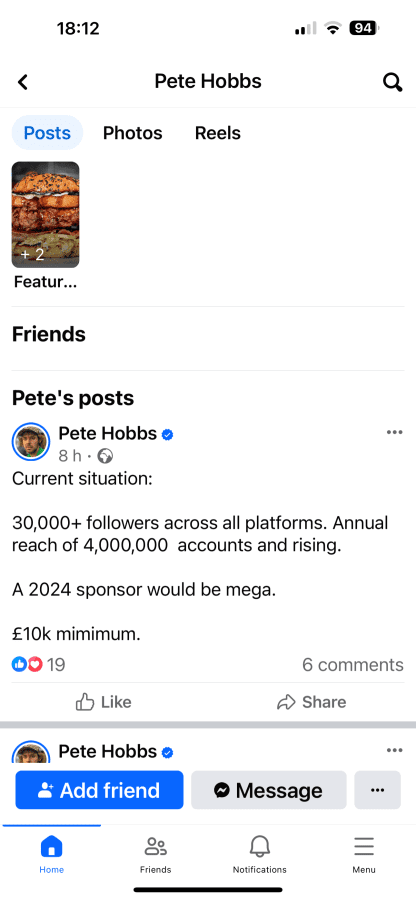This screenshot has width=416, height=900.
Task: Open the Home tab in bottom navigation
Action: coord(52,855)
